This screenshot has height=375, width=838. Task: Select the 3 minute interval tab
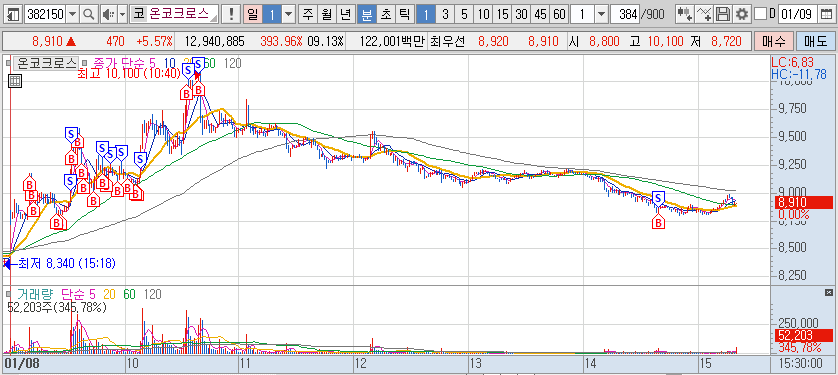coord(445,14)
